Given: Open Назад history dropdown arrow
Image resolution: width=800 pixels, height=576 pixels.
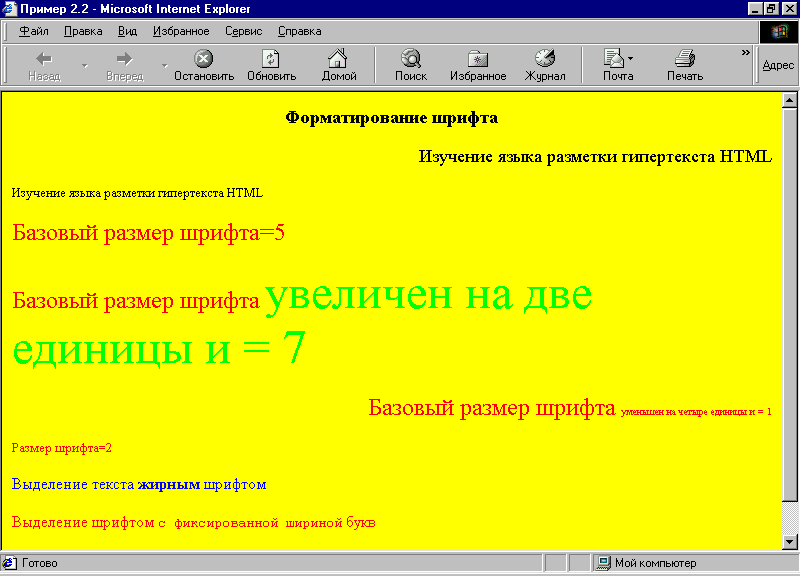Looking at the screenshot, I should 85,66.
